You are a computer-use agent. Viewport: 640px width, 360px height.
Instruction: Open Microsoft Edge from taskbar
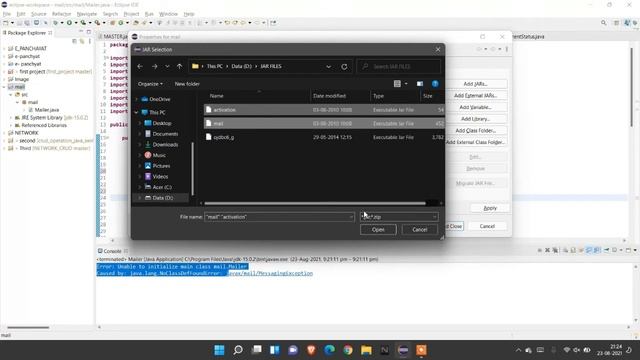click(x=329, y=350)
